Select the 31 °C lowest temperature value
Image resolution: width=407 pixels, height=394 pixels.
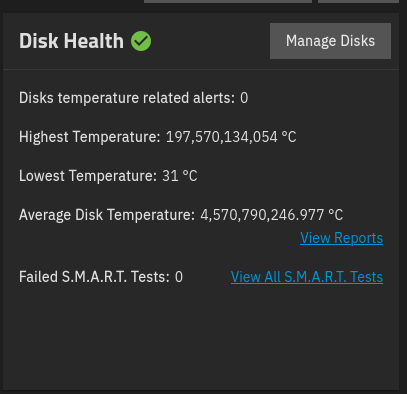180,176
